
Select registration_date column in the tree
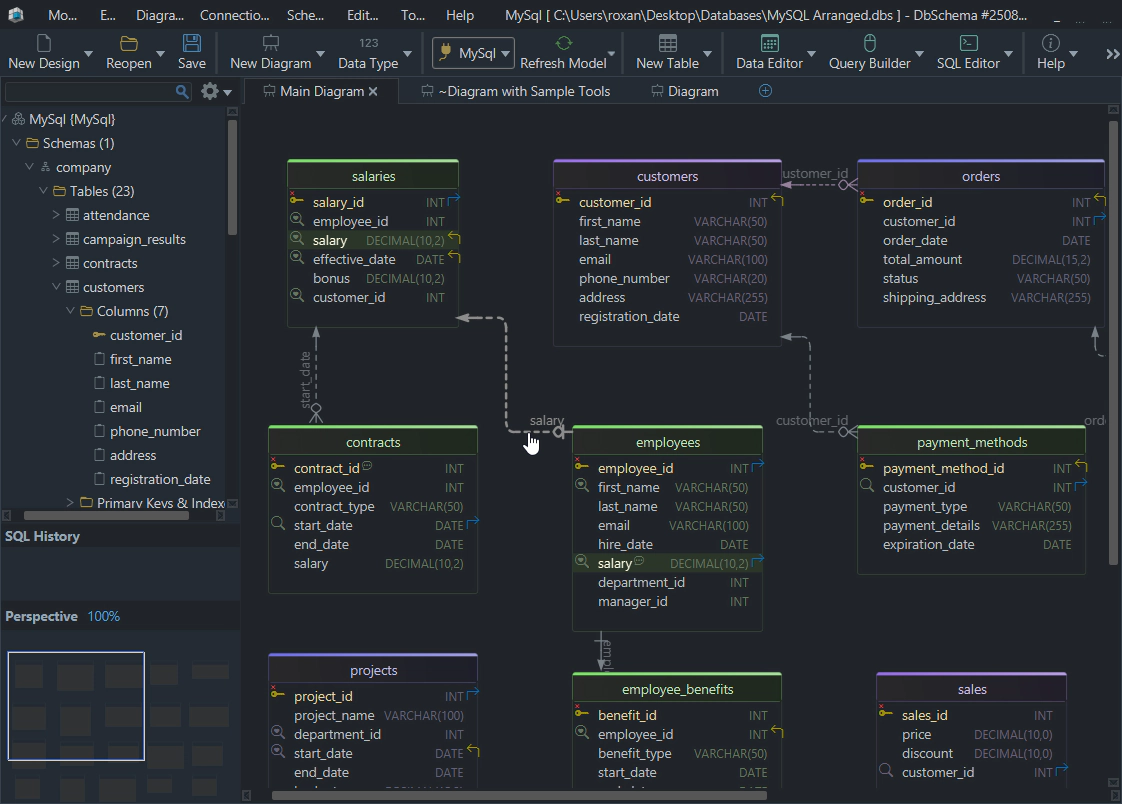160,479
